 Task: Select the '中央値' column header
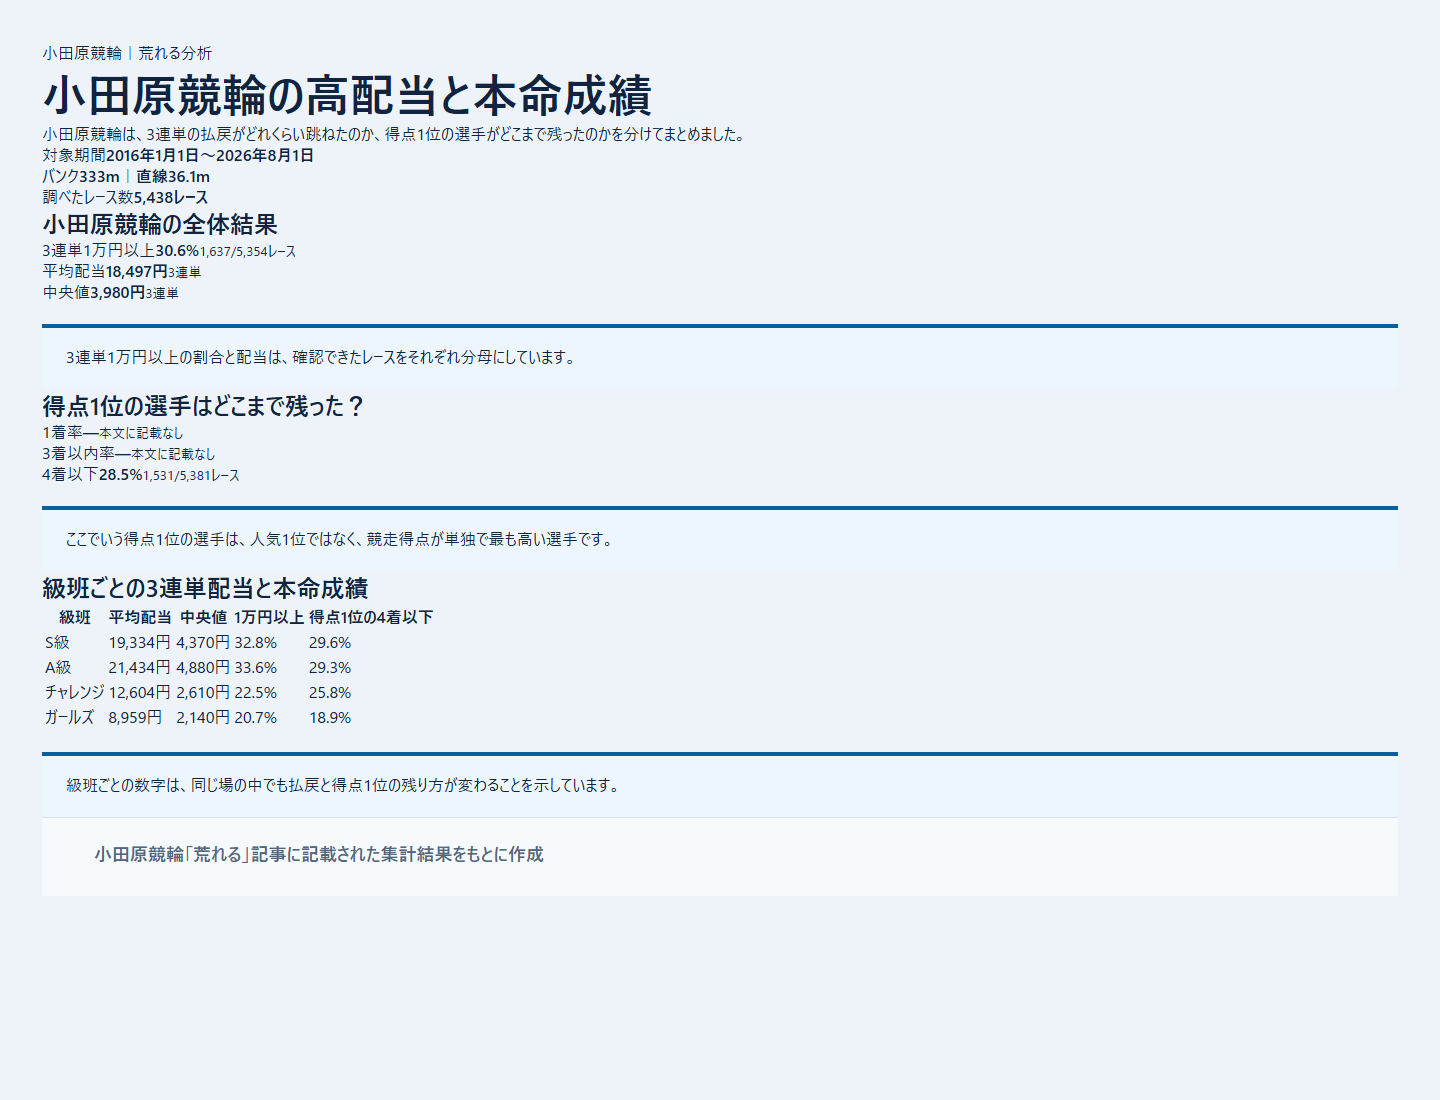[204, 617]
